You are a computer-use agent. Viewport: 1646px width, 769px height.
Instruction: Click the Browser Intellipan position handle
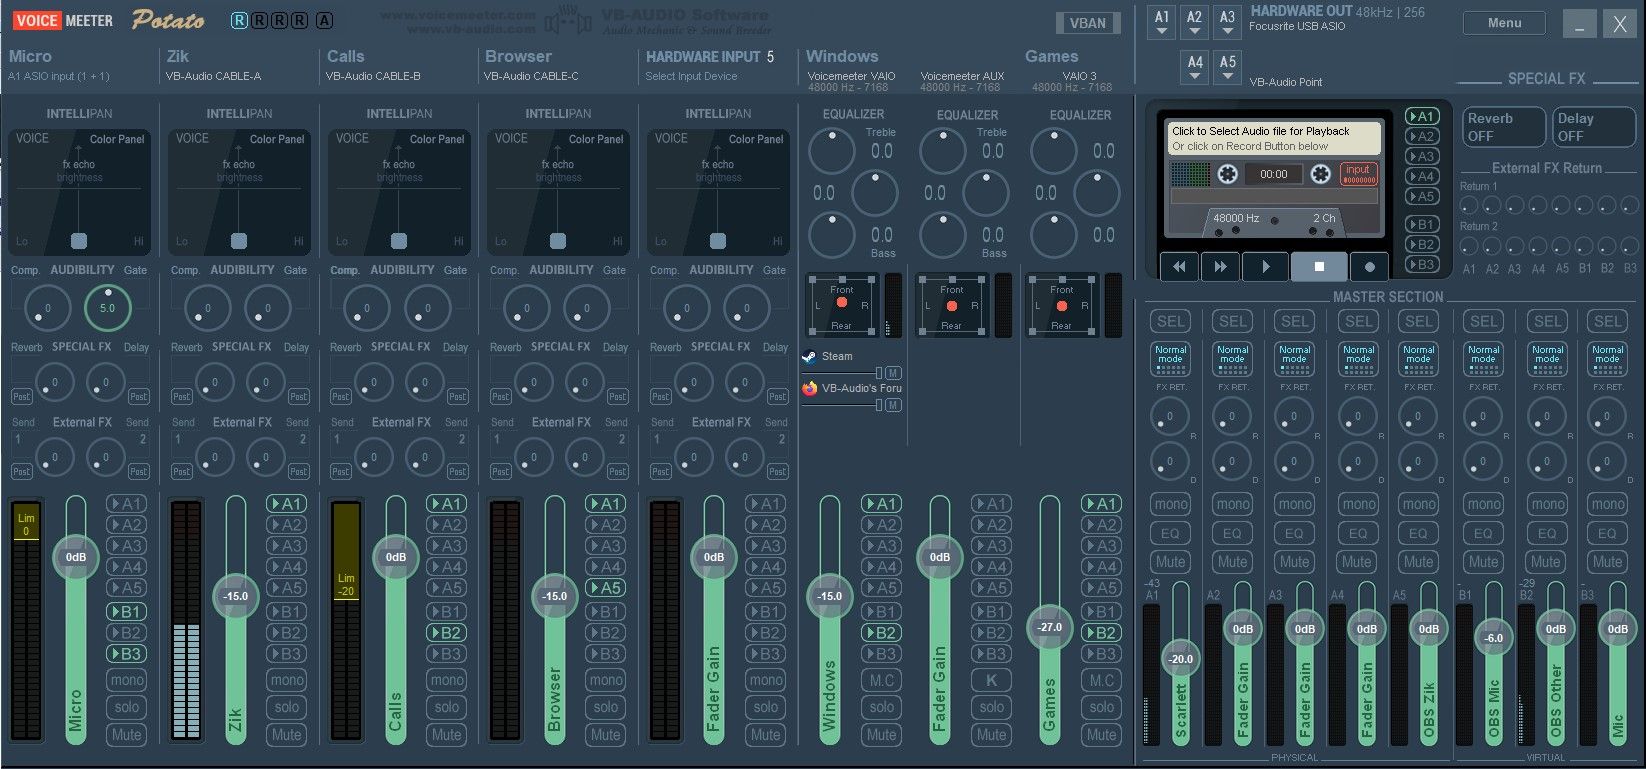558,241
